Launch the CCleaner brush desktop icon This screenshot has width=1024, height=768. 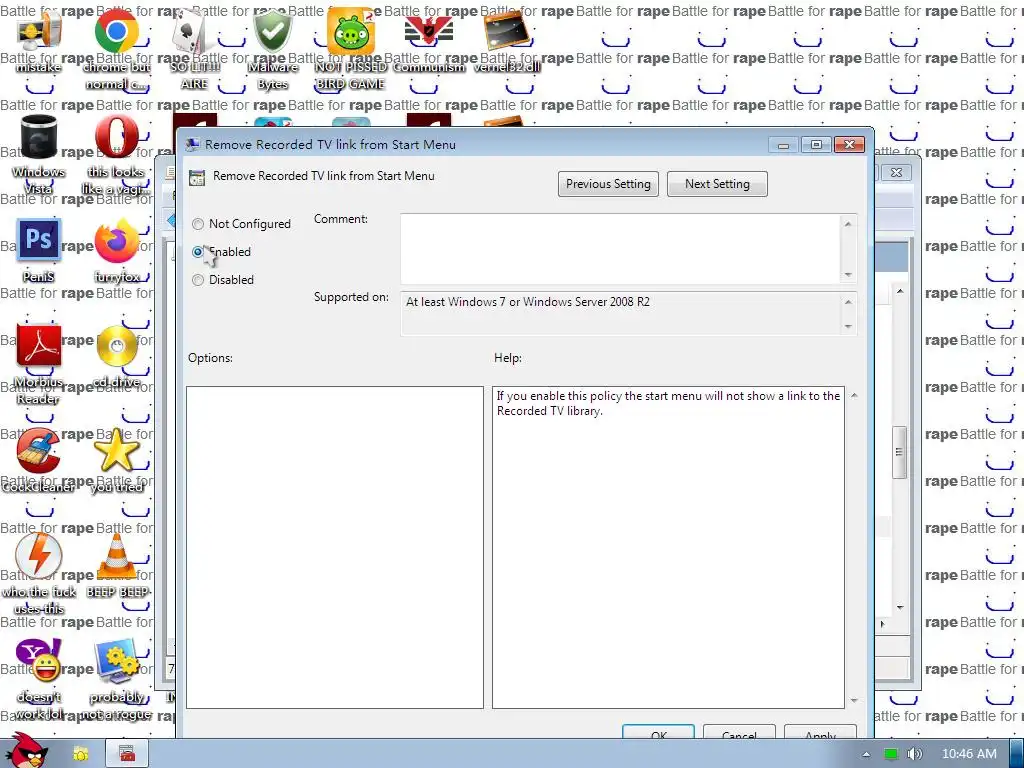39,451
